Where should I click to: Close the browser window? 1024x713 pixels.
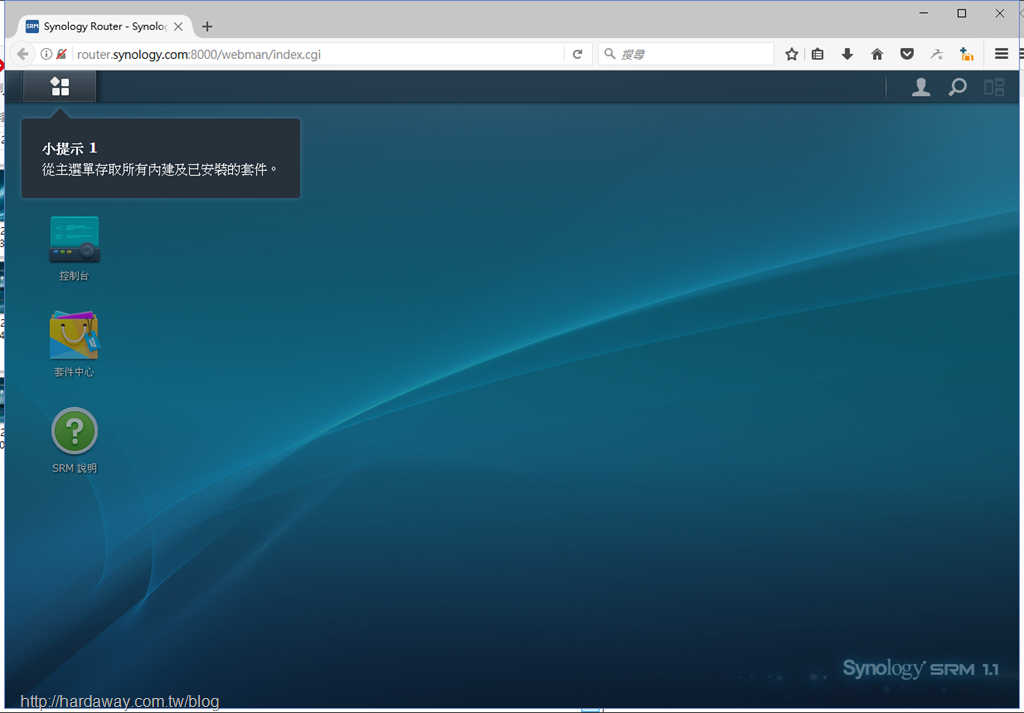click(x=1000, y=13)
